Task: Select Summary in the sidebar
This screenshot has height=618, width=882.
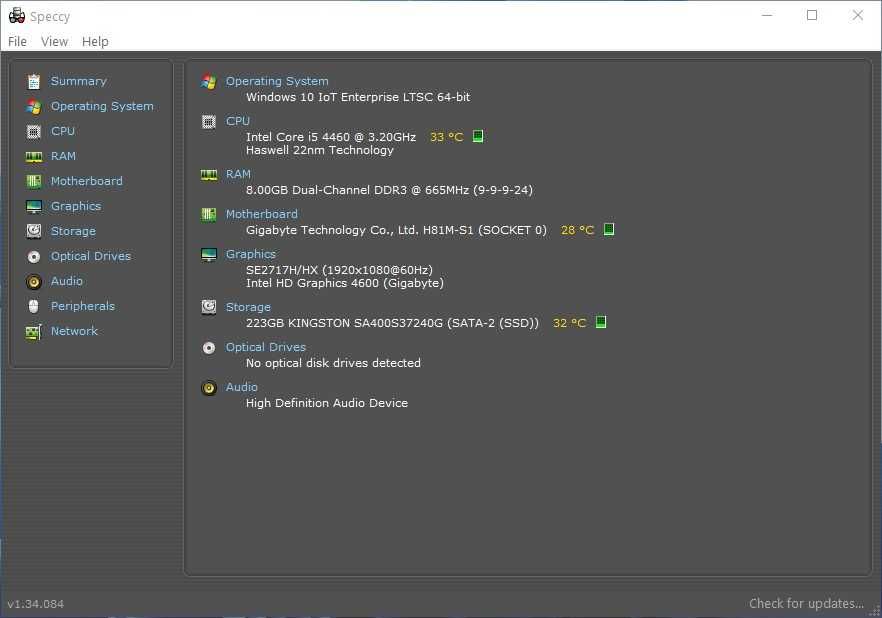Action: tap(79, 81)
